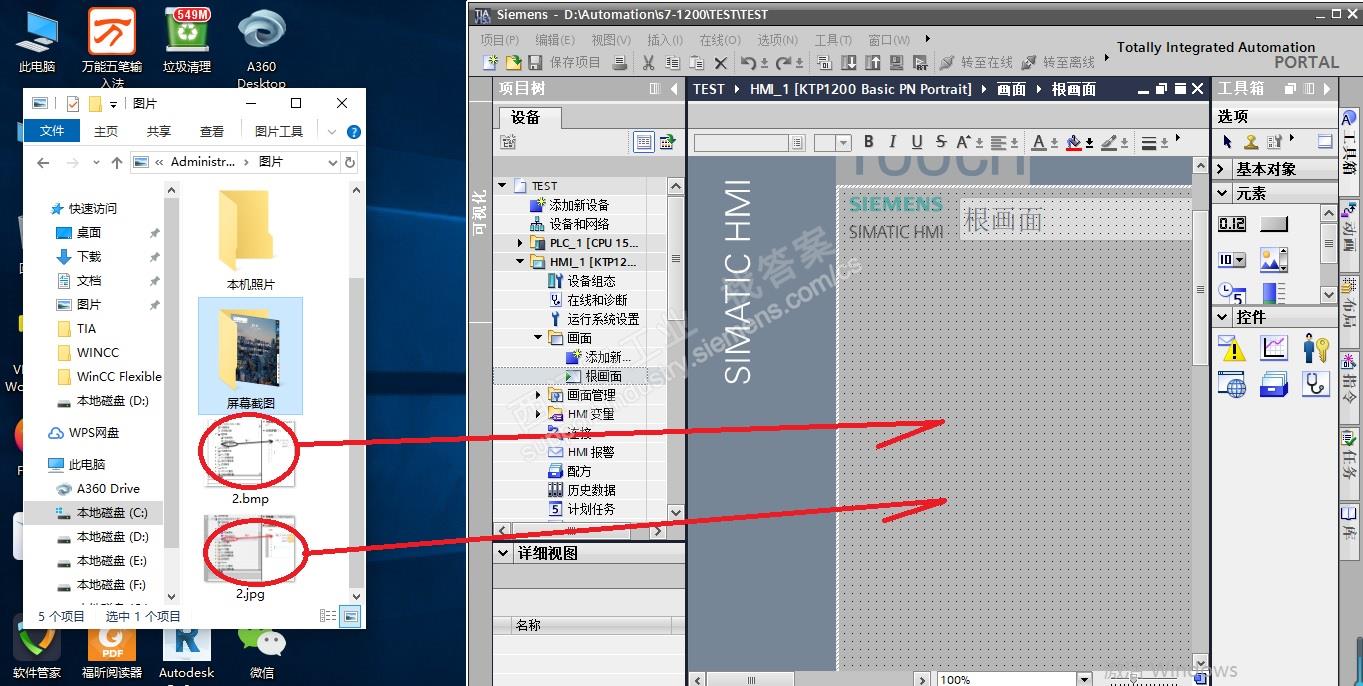This screenshot has height=686, width=1363.
Task: Collapse the 详细视图 panel
Action: point(502,553)
